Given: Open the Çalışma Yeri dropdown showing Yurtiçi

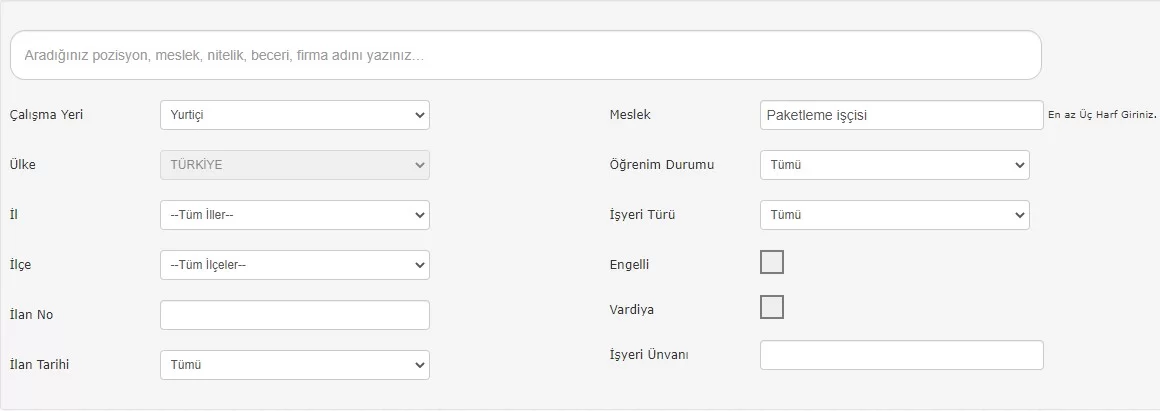Looking at the screenshot, I should point(294,115).
